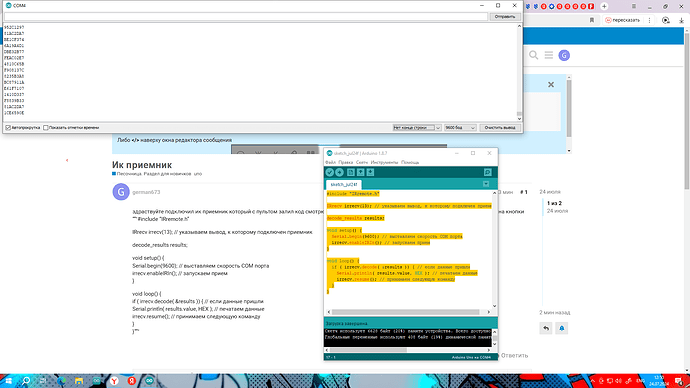Image resolution: width=690 pixels, height=388 pixels.
Task: Expand the sketch tab dropdown arrow
Action: [x=486, y=184]
